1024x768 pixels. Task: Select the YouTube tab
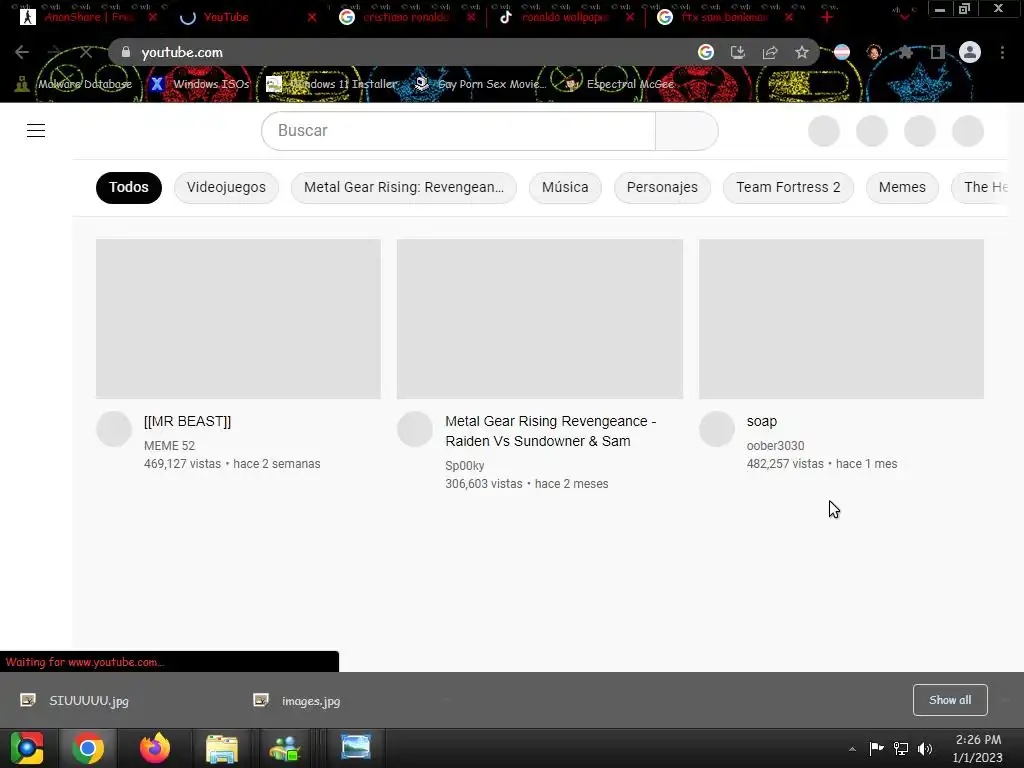[x=247, y=18]
